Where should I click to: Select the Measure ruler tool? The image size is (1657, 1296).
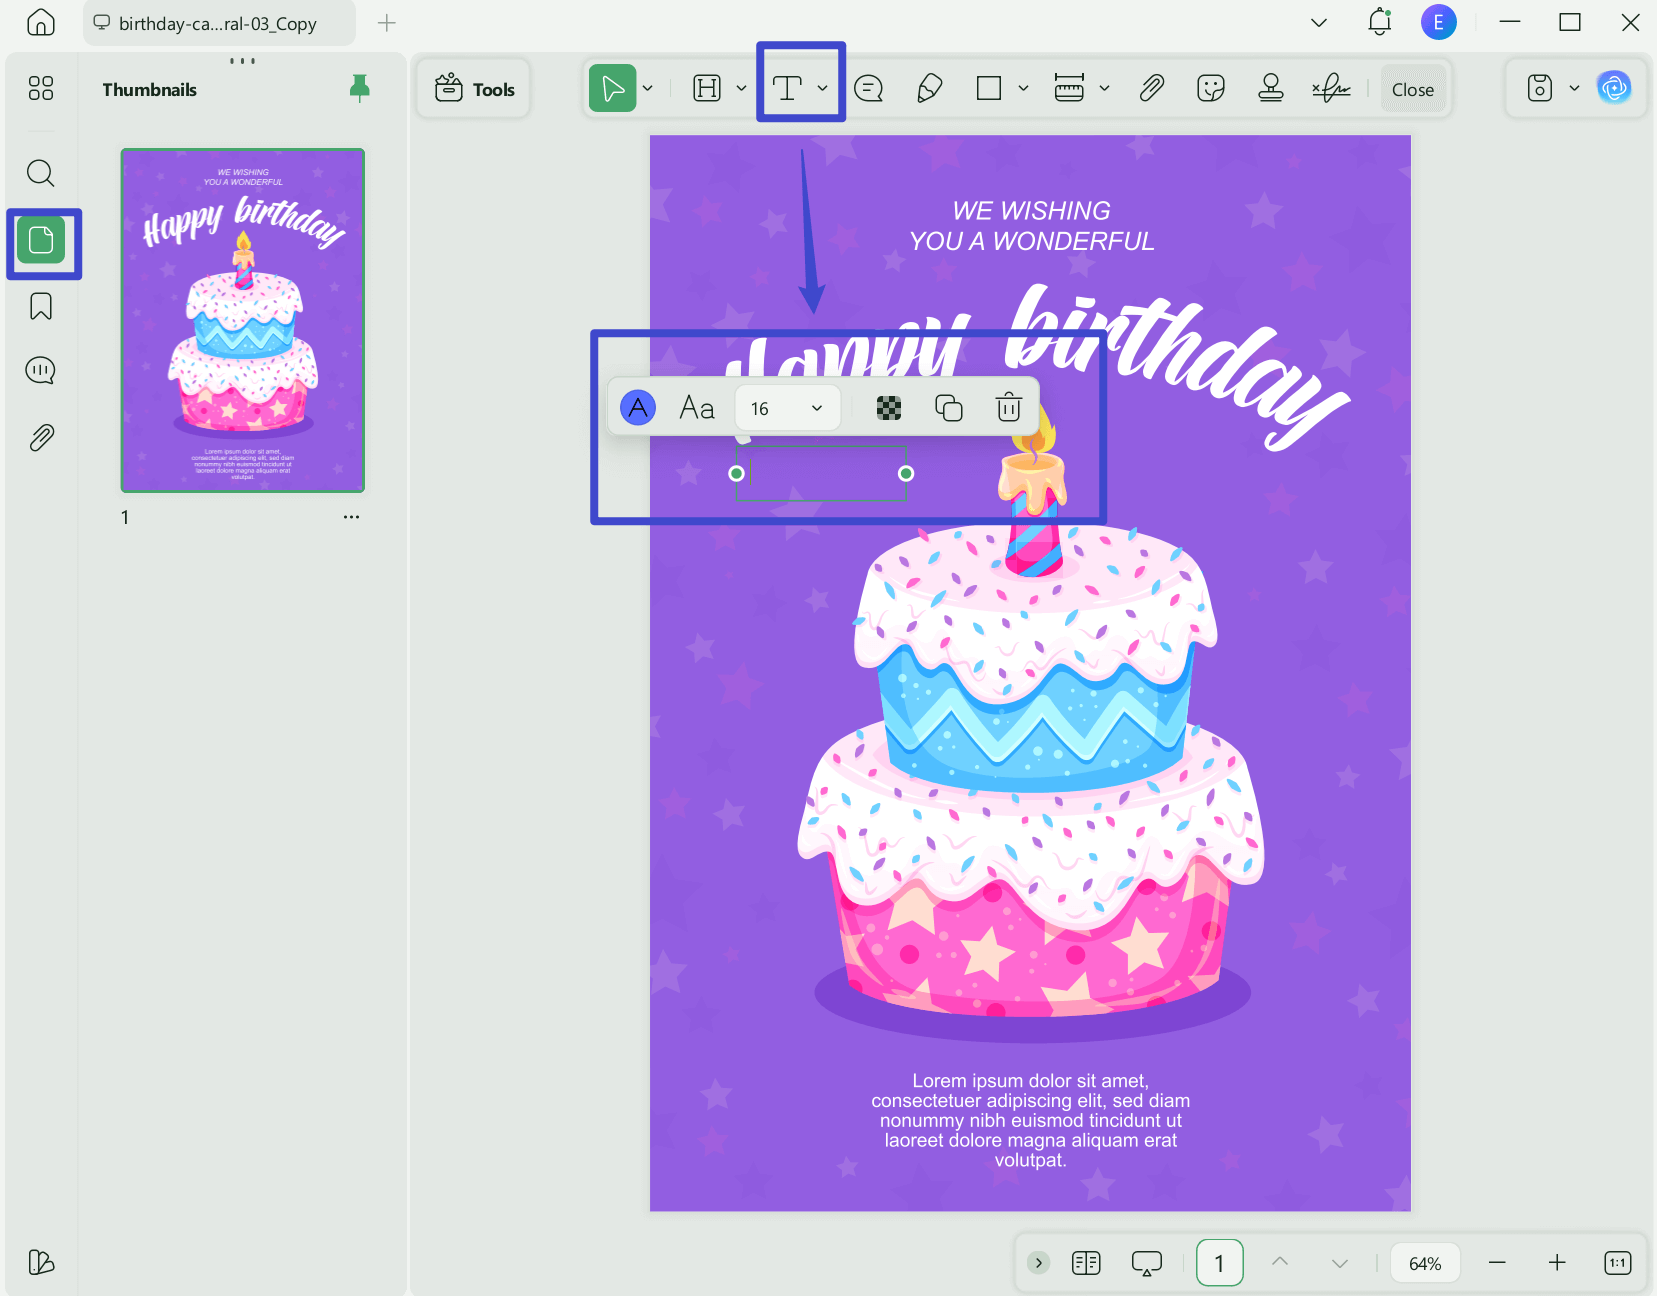click(x=1069, y=89)
